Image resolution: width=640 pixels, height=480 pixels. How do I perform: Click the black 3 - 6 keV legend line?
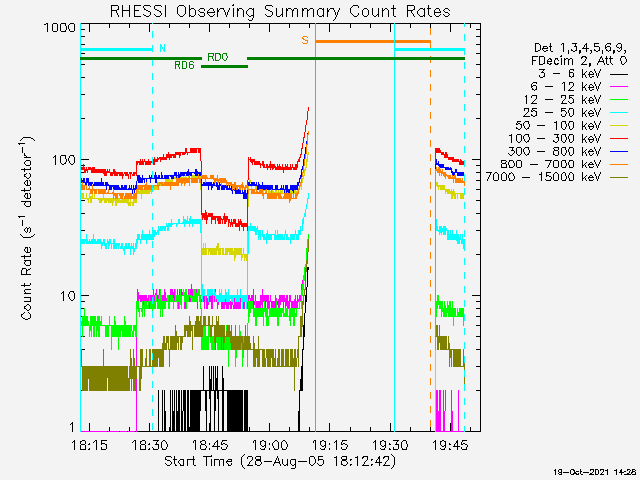click(x=618, y=74)
